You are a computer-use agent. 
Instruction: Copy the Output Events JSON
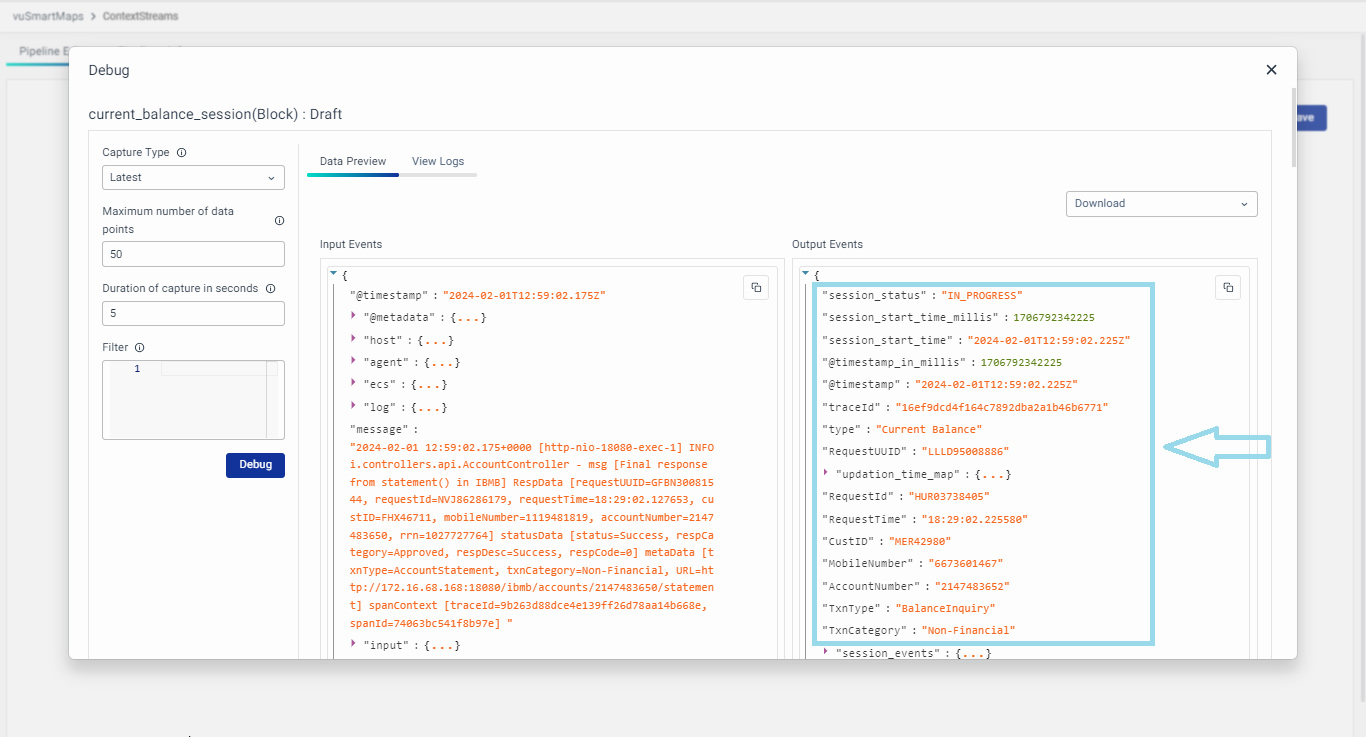point(1228,287)
